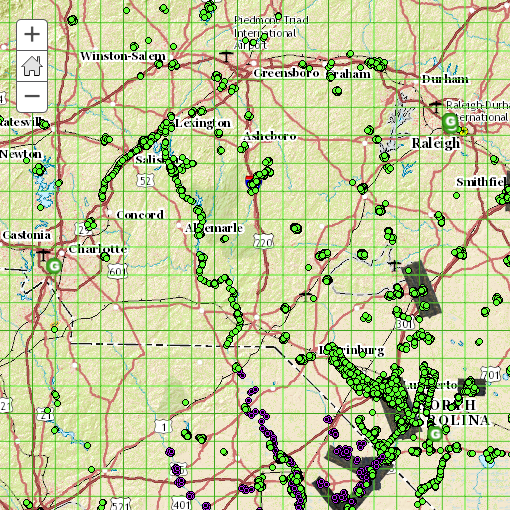The width and height of the screenshot is (510, 510).
Task: Click the Asheboro city label
Action: [x=270, y=136]
